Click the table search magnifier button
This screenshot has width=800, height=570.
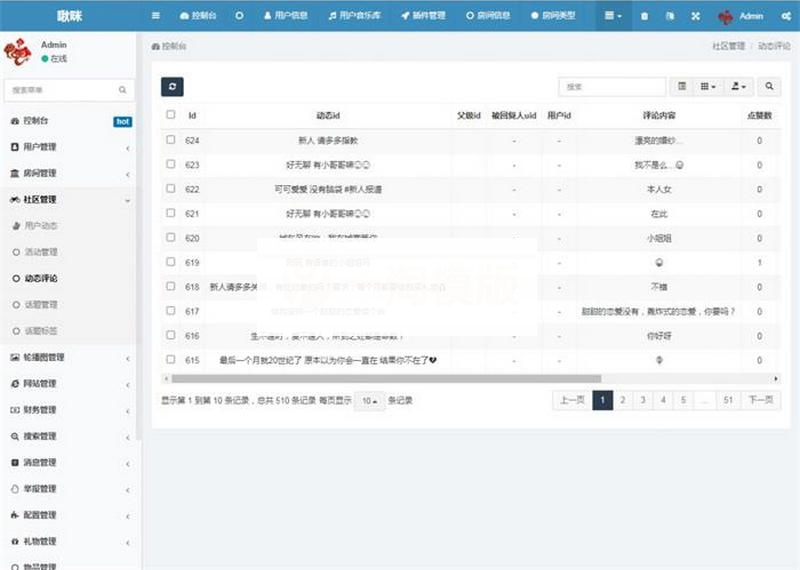pos(769,87)
